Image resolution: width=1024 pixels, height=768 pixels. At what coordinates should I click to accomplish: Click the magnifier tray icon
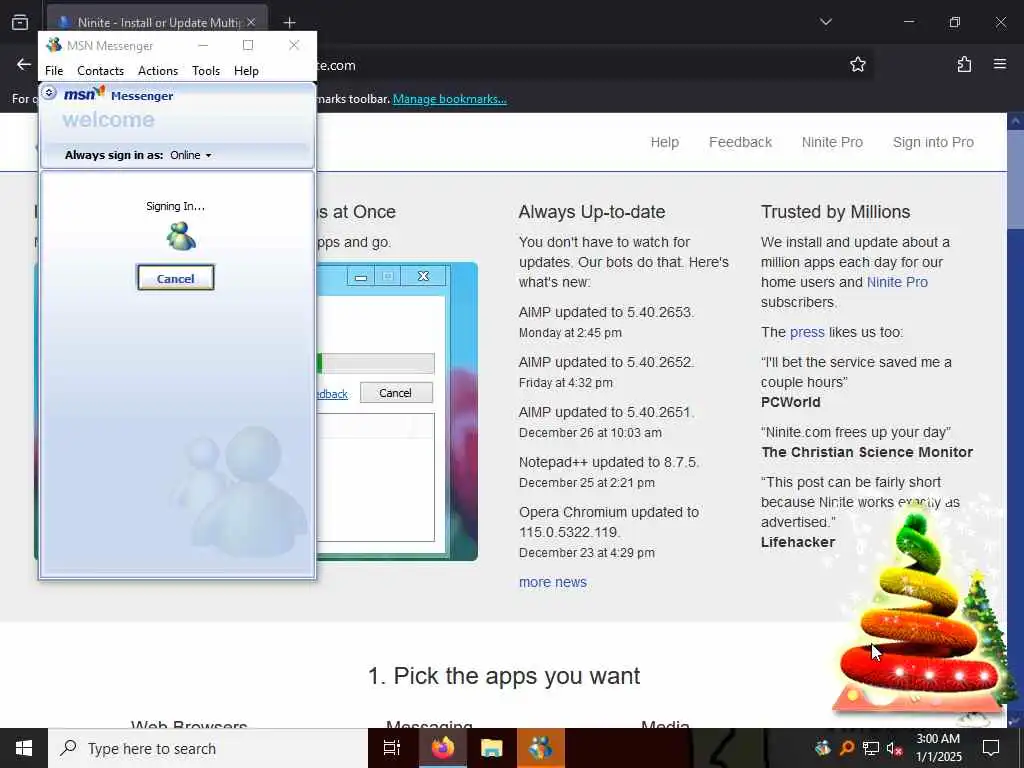846,748
